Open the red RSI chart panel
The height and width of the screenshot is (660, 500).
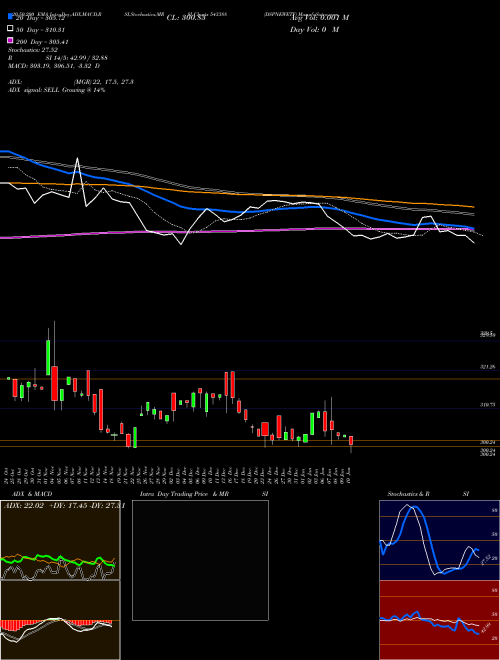click(x=439, y=620)
